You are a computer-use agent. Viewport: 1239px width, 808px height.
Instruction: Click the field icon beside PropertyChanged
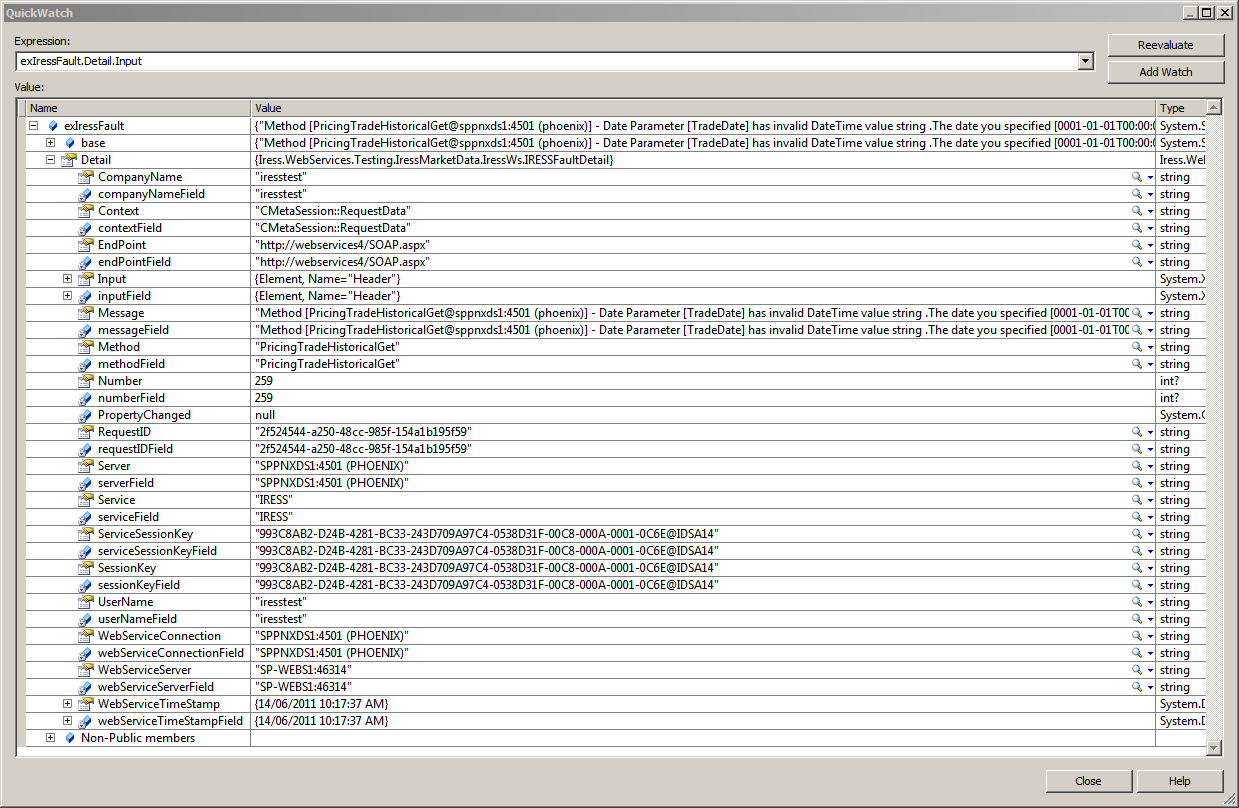pos(86,415)
